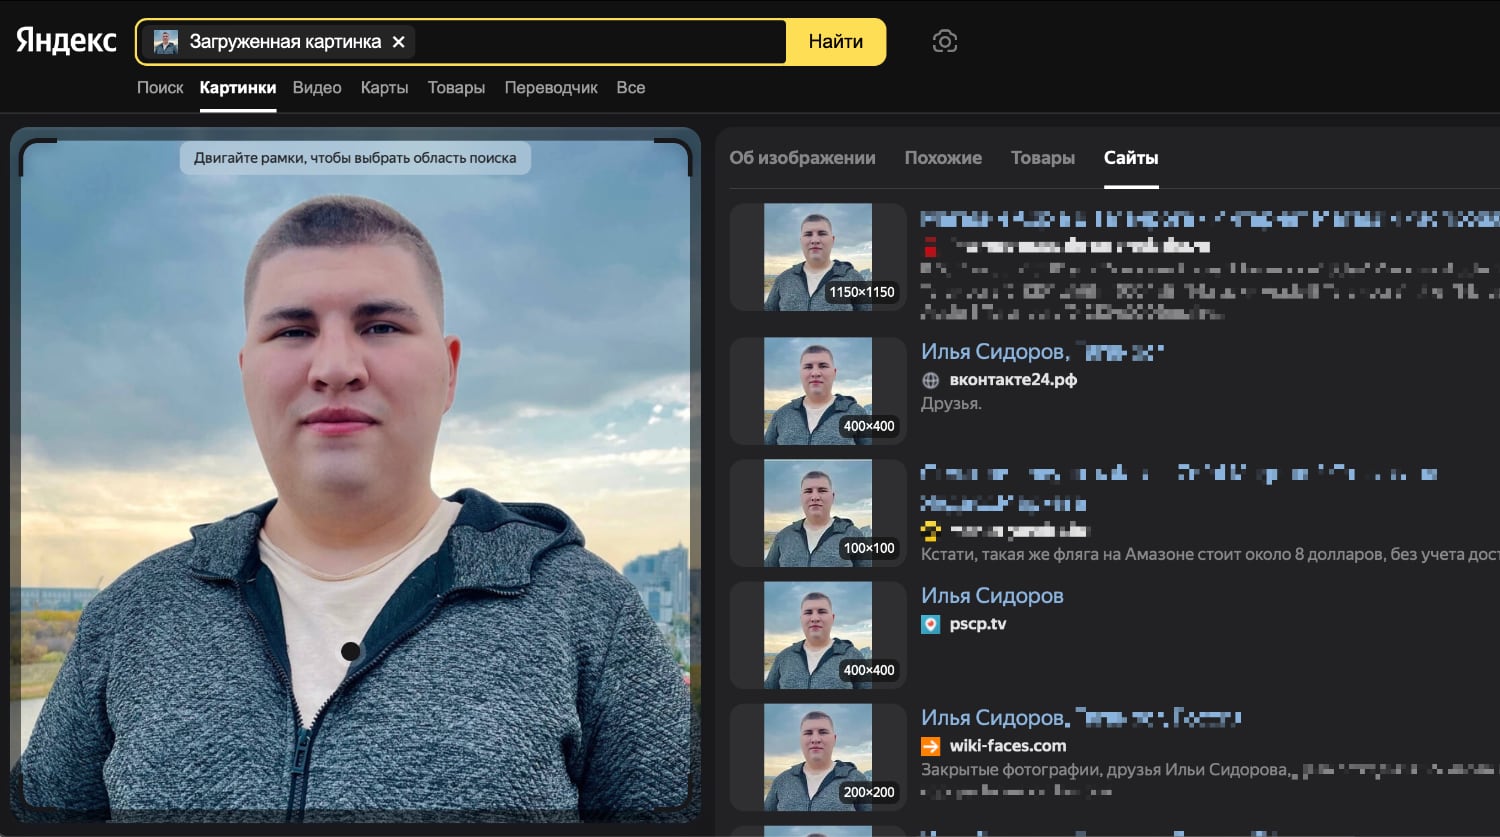Open the Видео section
Screen dimensions: 1500x837
(x=317, y=88)
